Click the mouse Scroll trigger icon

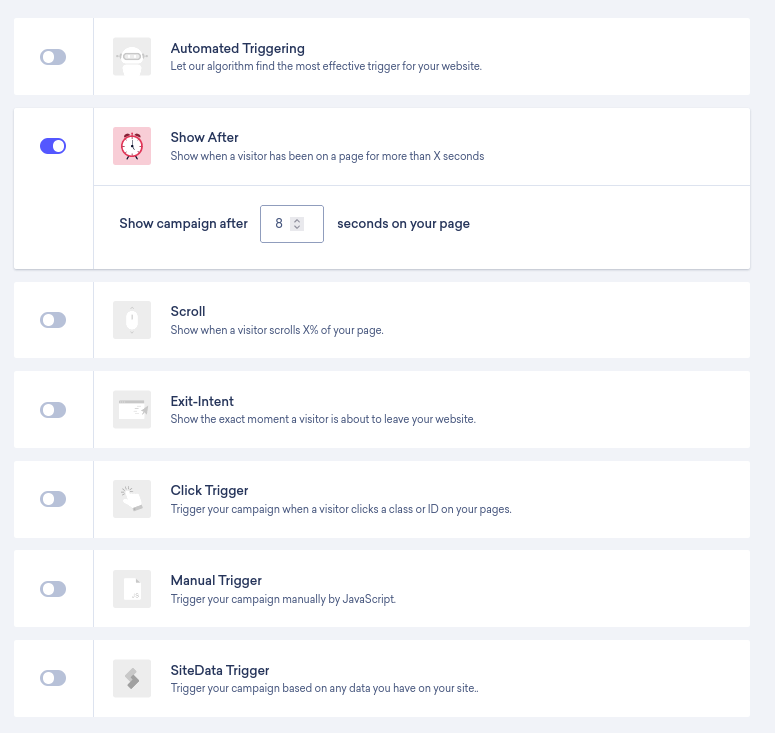[x=132, y=320]
